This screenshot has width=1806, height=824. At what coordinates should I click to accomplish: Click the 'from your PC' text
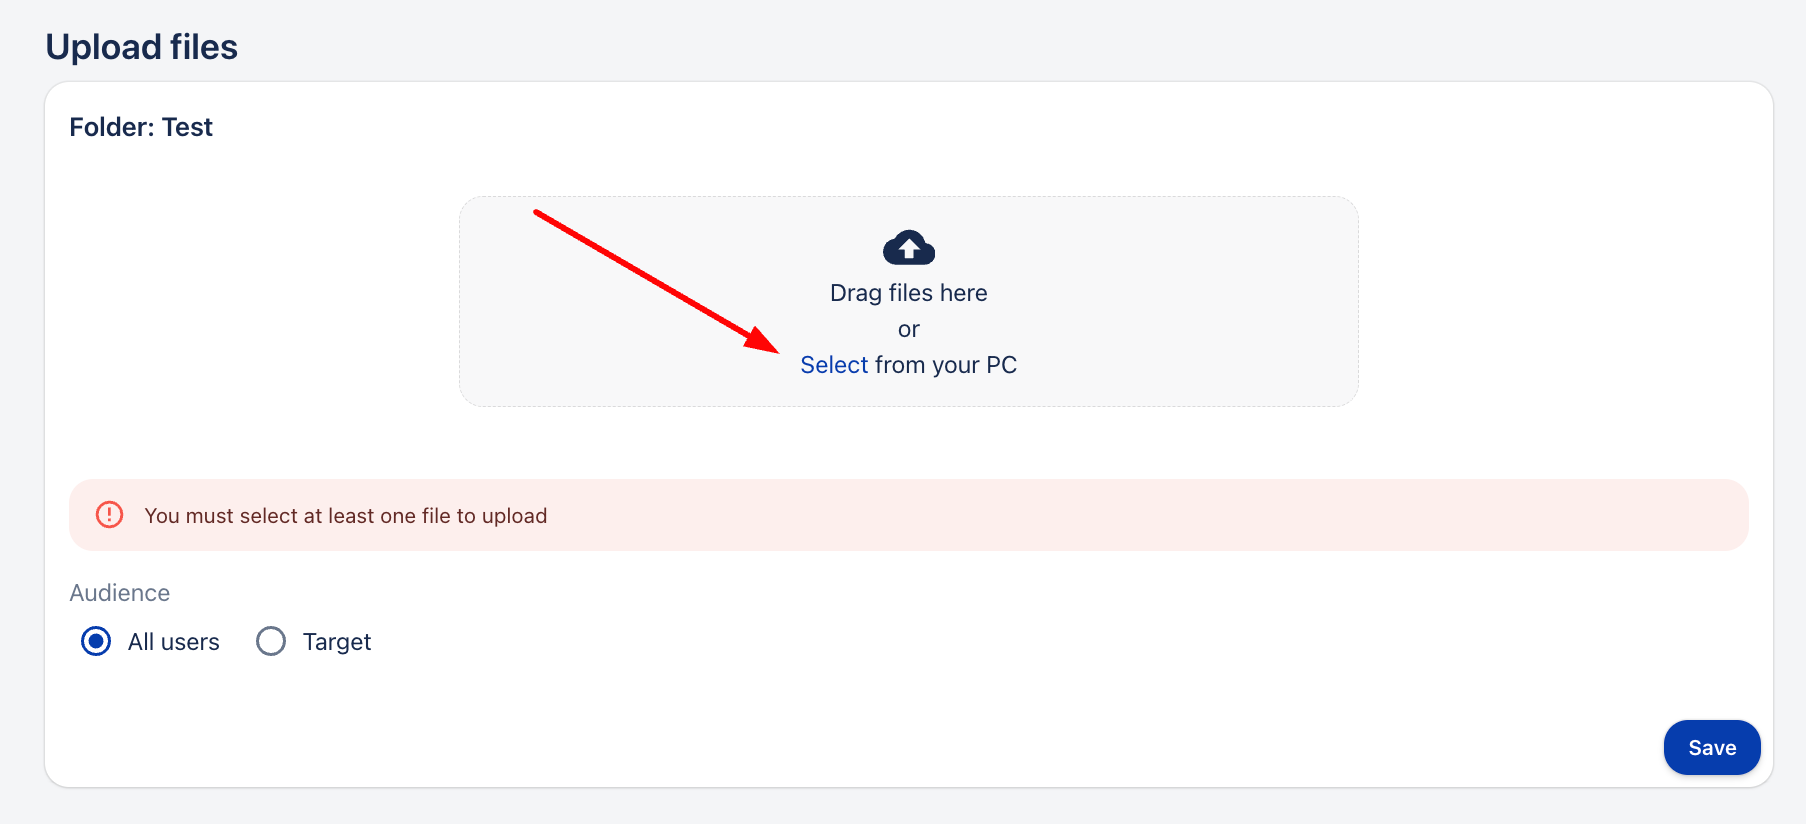(x=945, y=365)
